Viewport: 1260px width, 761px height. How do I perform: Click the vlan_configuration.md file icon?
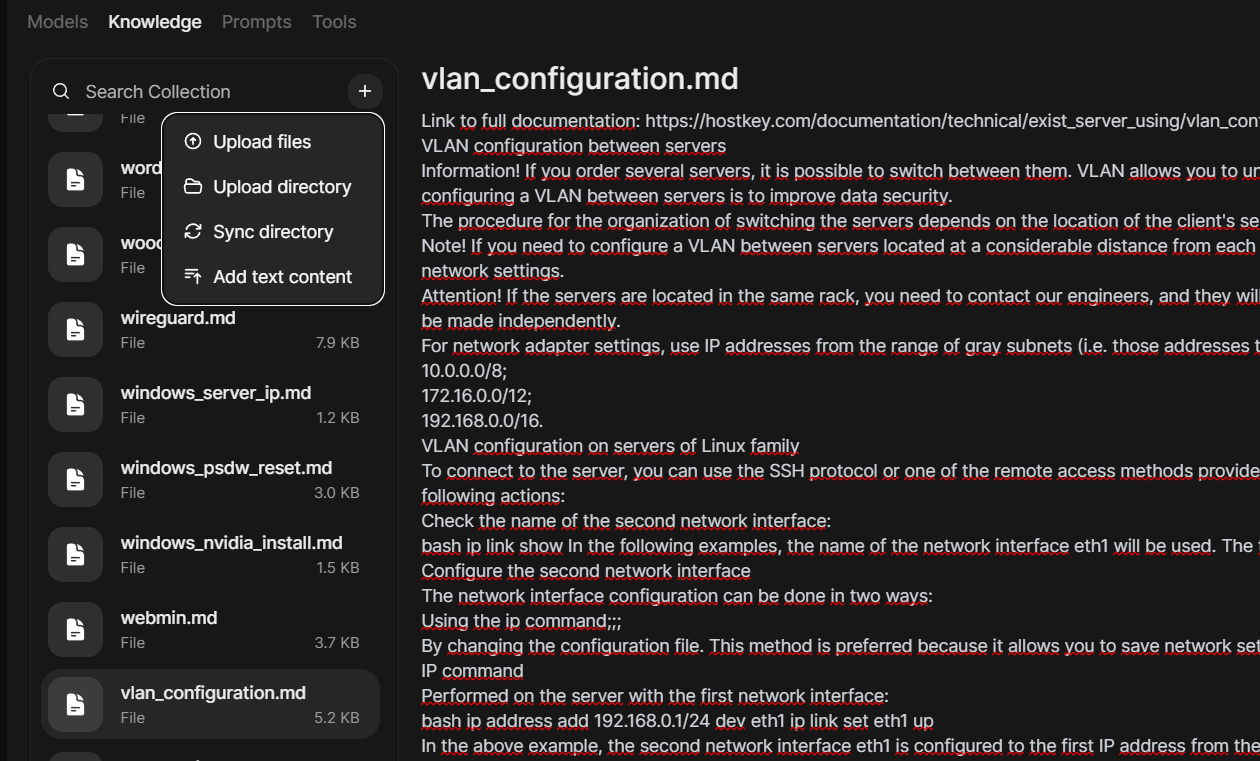75,704
